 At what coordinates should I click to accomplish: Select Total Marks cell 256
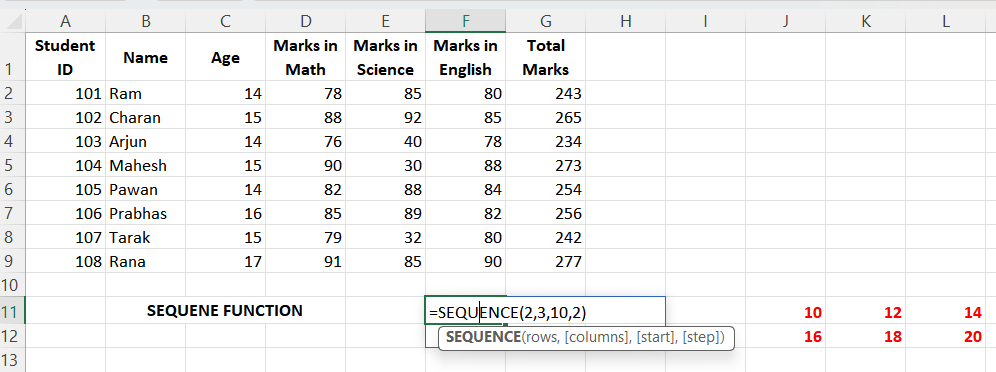[546, 214]
